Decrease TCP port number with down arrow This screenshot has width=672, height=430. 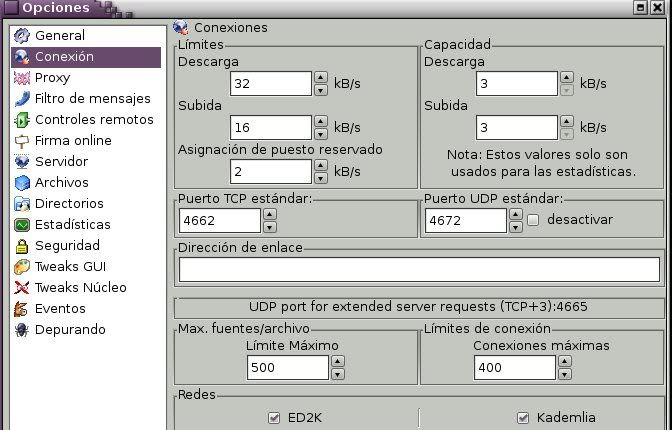(270, 227)
